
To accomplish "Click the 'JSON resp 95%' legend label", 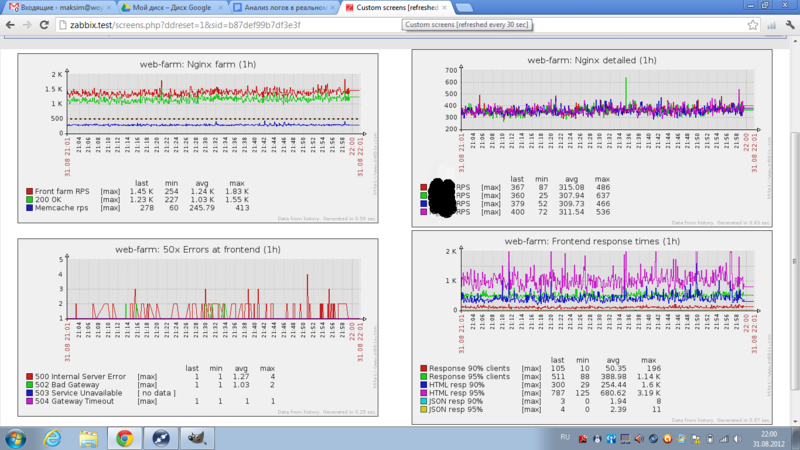I will 456,409.
